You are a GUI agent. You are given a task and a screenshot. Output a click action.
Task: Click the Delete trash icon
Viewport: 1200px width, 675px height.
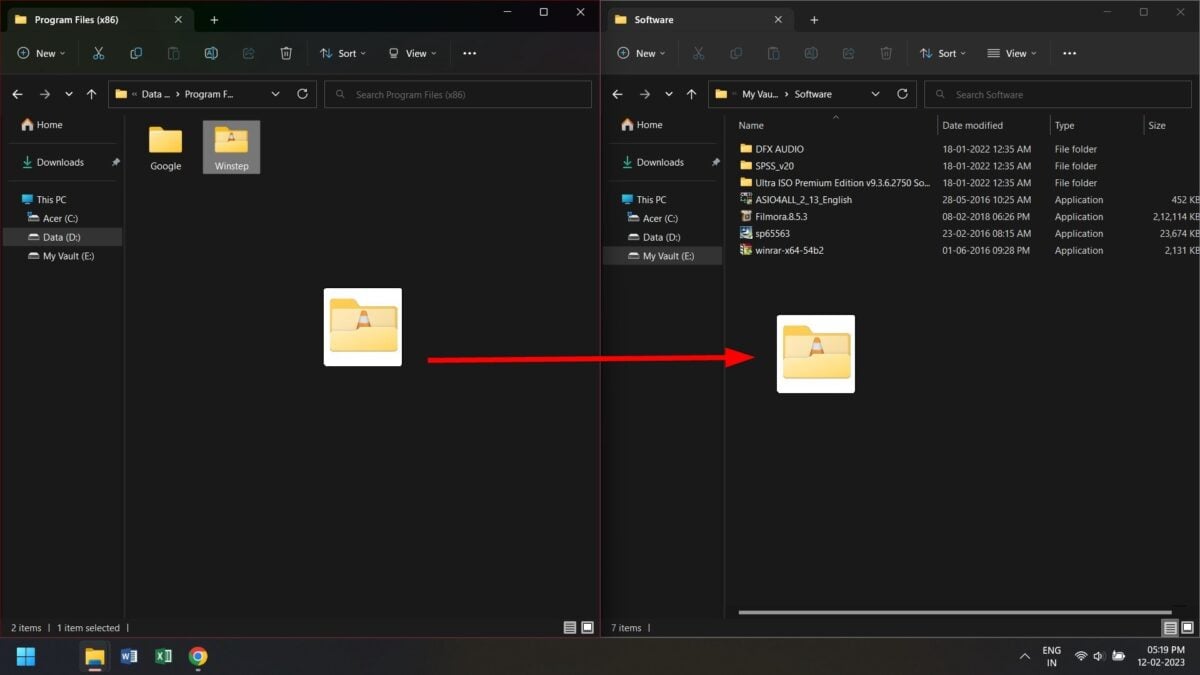287,53
